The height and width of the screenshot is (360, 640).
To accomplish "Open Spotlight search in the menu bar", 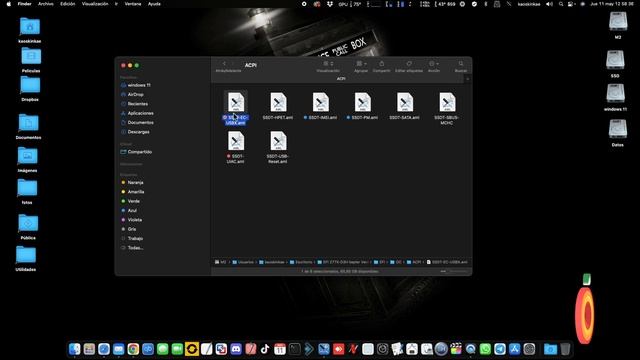I will click(561, 4).
